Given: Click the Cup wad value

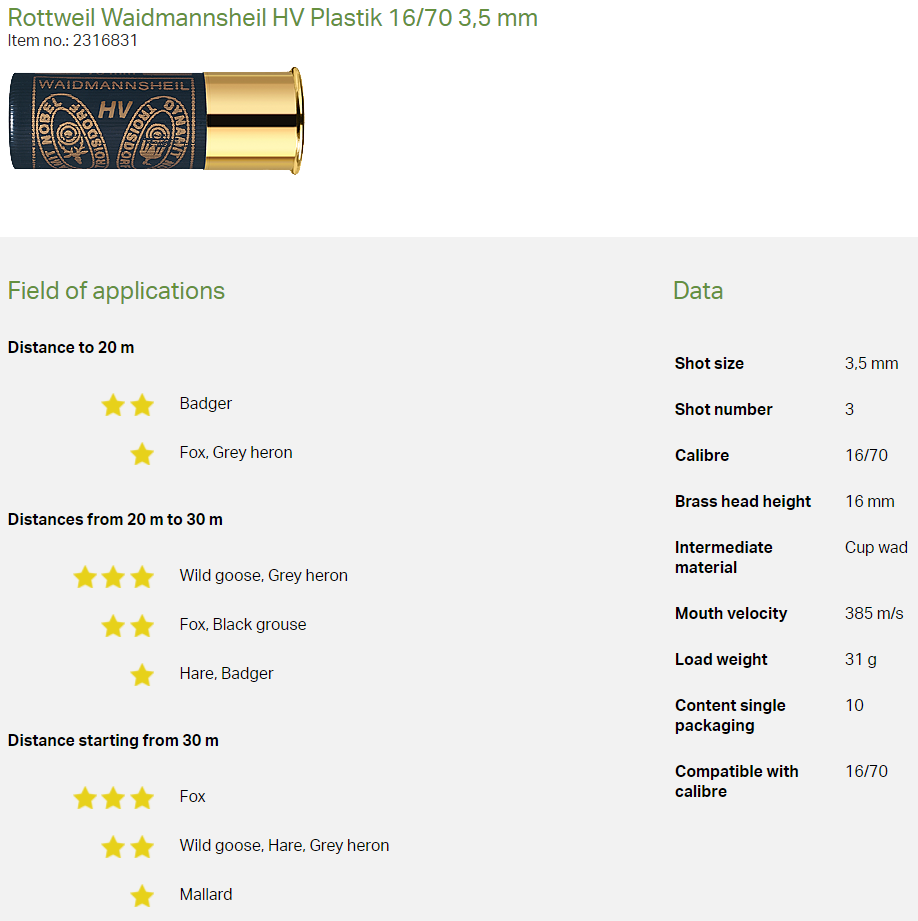Looking at the screenshot, I should tap(876, 548).
